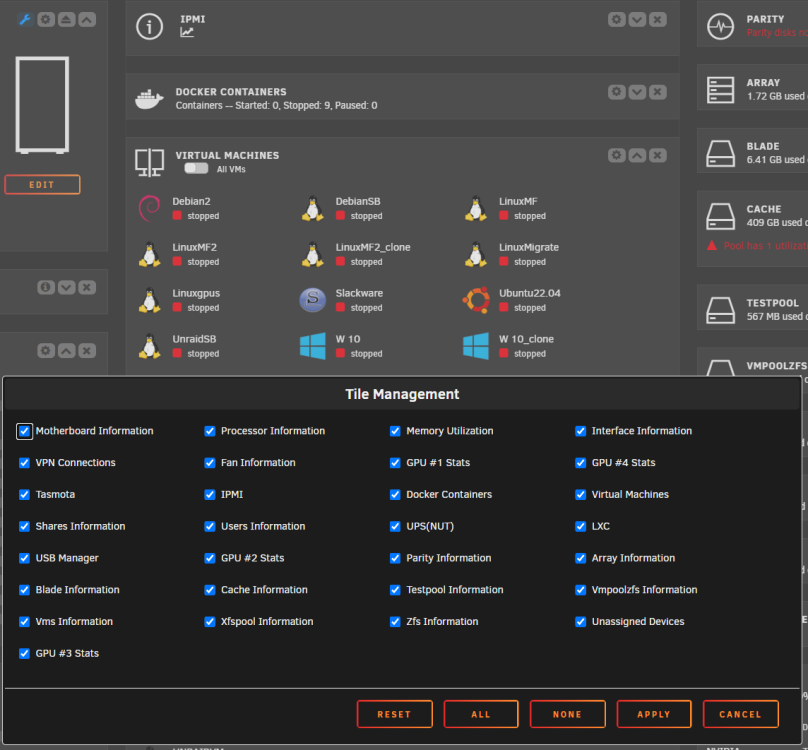The height and width of the screenshot is (750, 808).
Task: Close the Docker Containers tile
Action: 658,92
